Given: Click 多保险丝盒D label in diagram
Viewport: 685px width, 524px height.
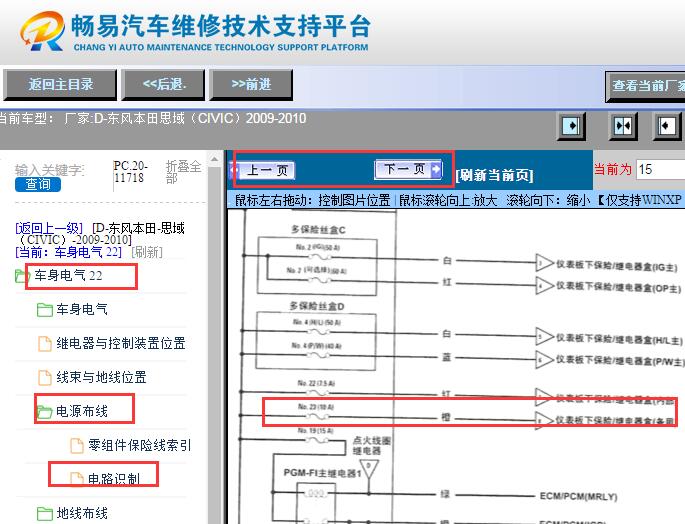Looking at the screenshot, I should [x=317, y=306].
